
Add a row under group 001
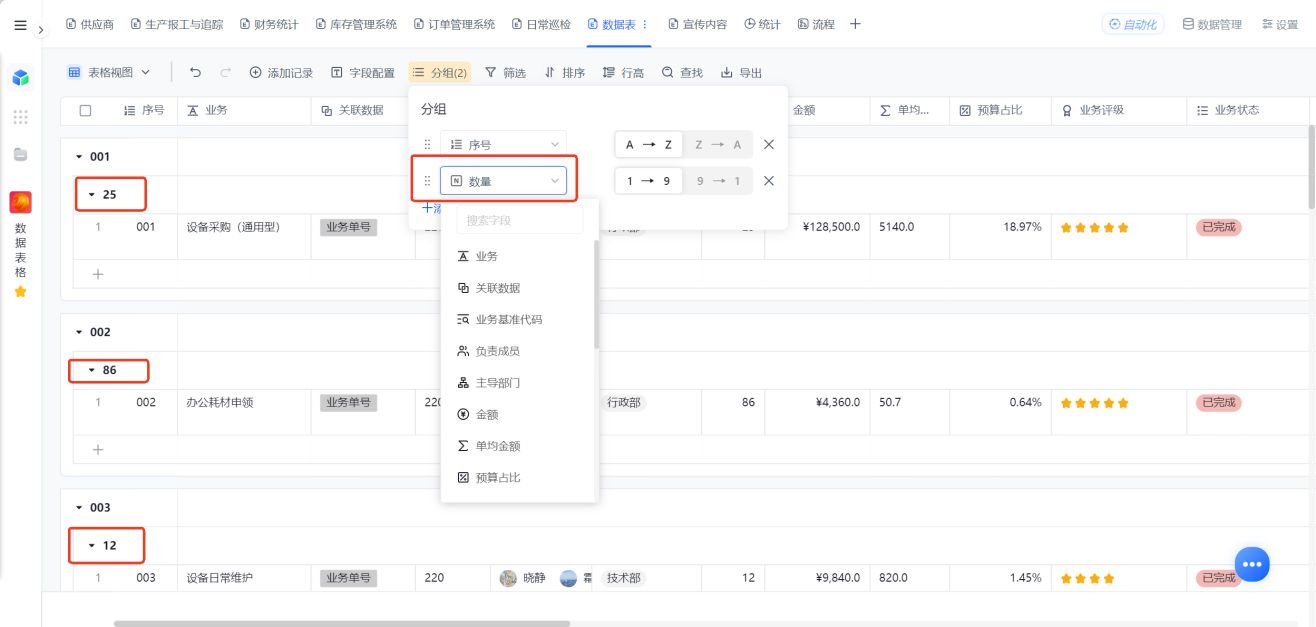click(x=98, y=274)
